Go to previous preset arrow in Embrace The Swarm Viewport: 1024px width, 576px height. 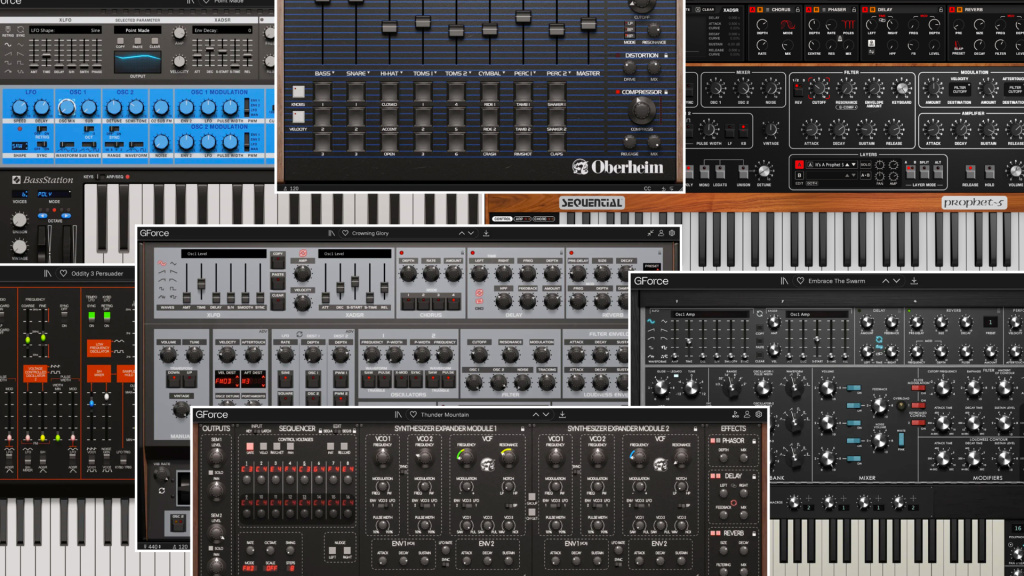[x=886, y=281]
